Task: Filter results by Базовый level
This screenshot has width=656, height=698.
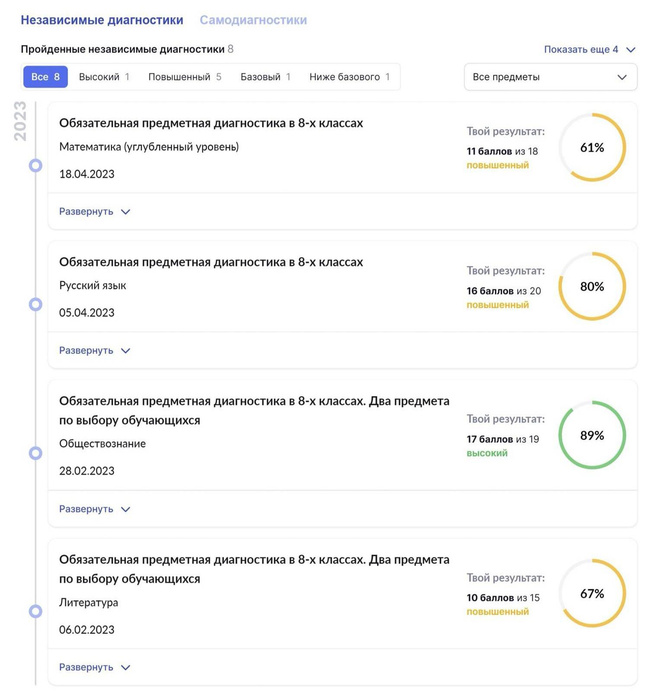Action: (266, 77)
